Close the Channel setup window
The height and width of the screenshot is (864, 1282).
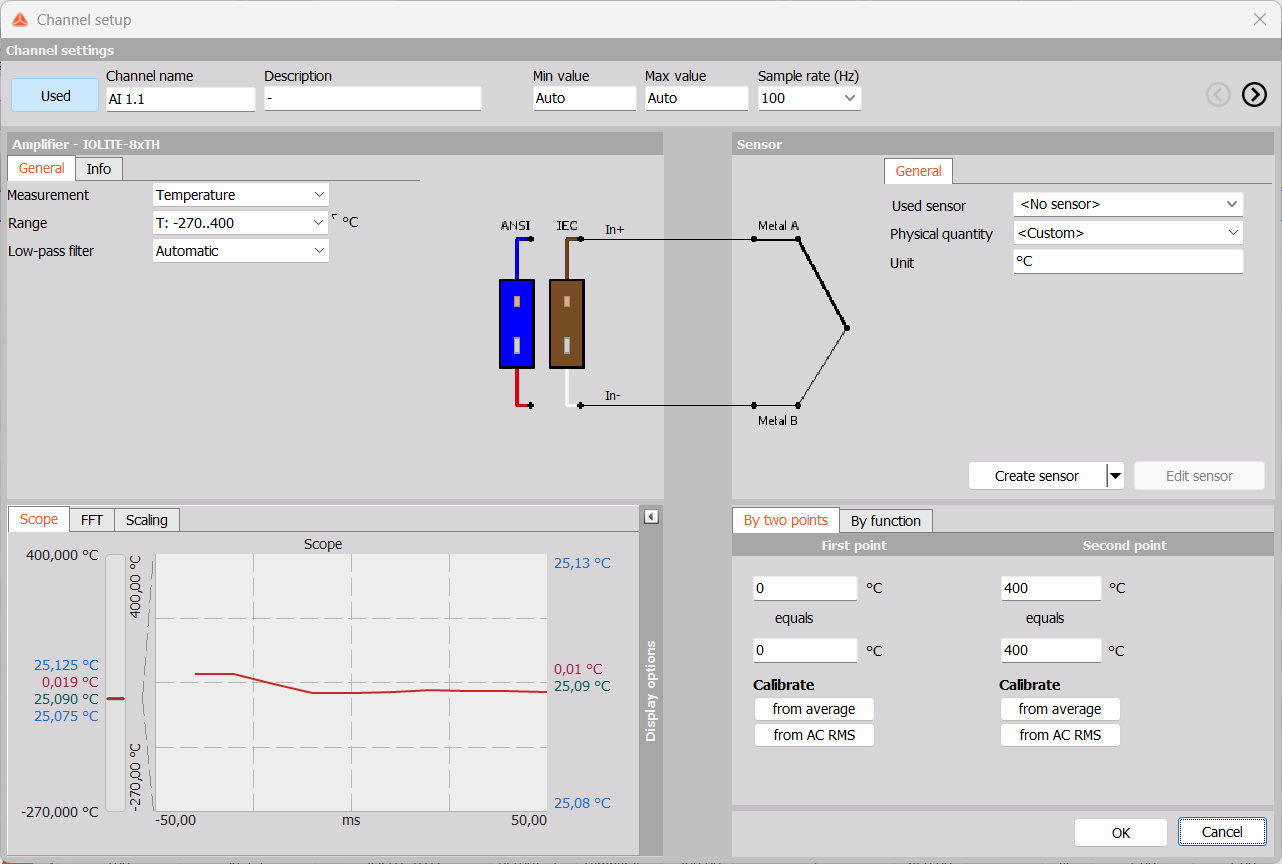(1260, 19)
